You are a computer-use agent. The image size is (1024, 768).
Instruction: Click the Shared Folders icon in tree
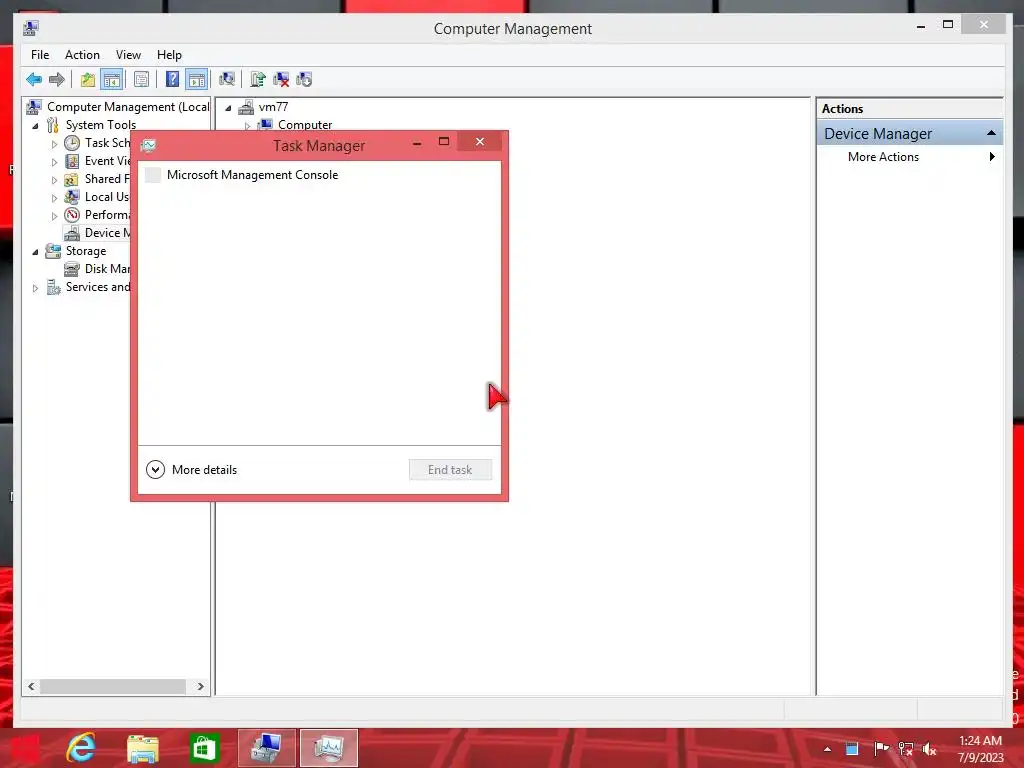72,179
